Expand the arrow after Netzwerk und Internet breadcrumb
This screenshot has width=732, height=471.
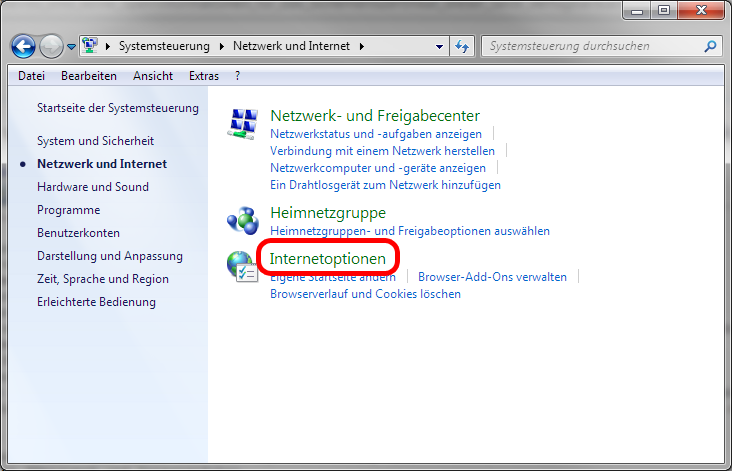[x=362, y=46]
